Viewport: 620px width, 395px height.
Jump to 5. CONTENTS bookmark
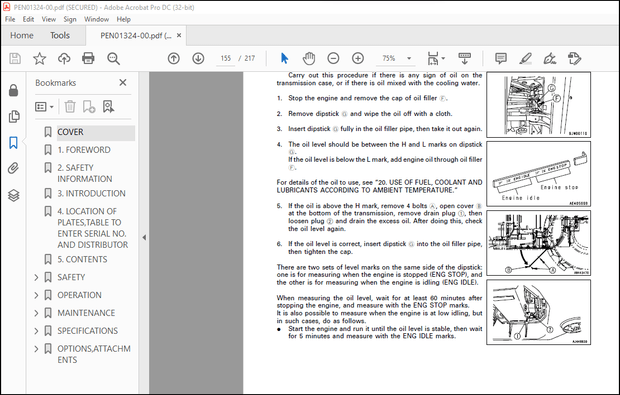pos(82,259)
